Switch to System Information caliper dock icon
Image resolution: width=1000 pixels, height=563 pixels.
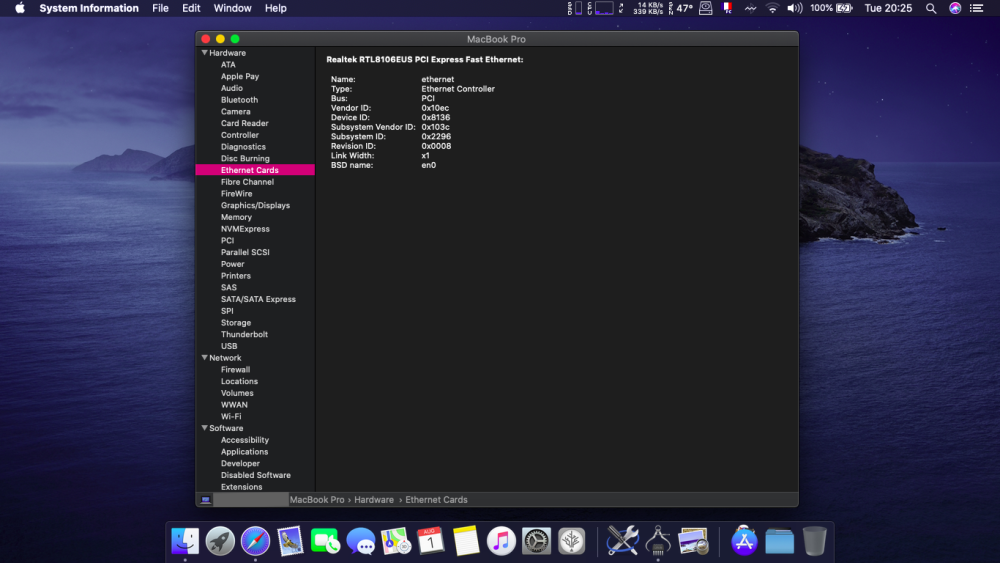coord(658,541)
